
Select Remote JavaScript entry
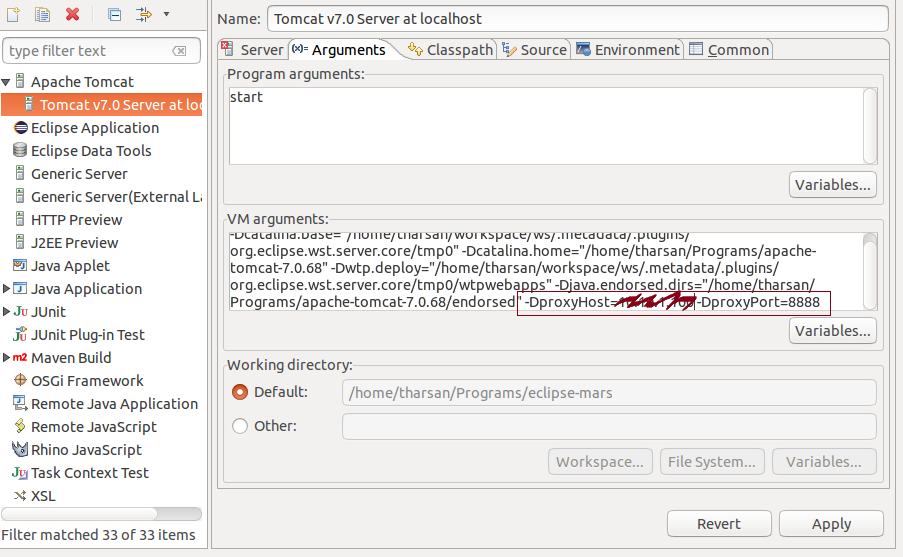(x=94, y=427)
